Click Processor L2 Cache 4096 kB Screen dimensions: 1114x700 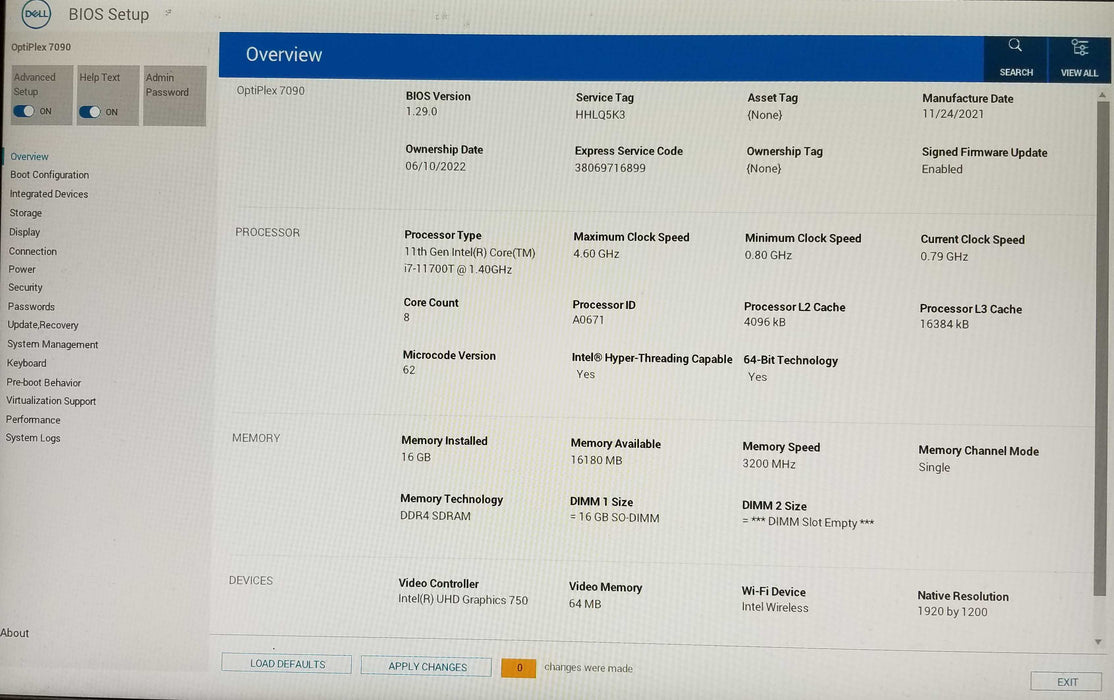[764, 322]
